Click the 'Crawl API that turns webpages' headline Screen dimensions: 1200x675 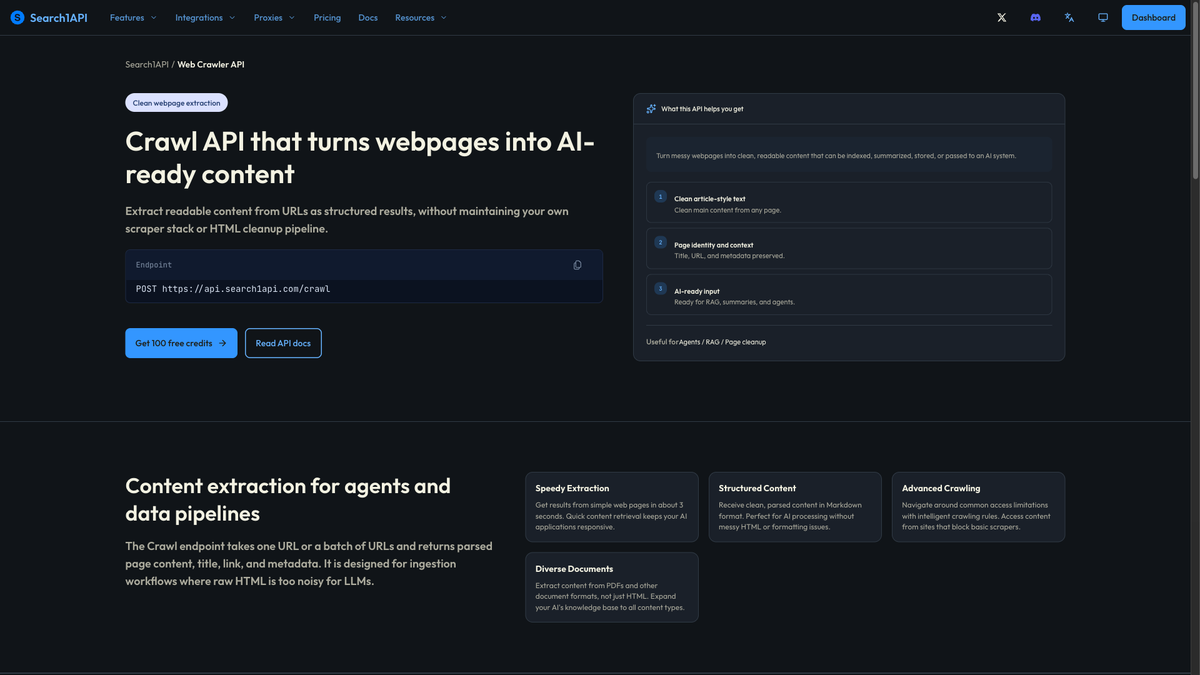360,157
